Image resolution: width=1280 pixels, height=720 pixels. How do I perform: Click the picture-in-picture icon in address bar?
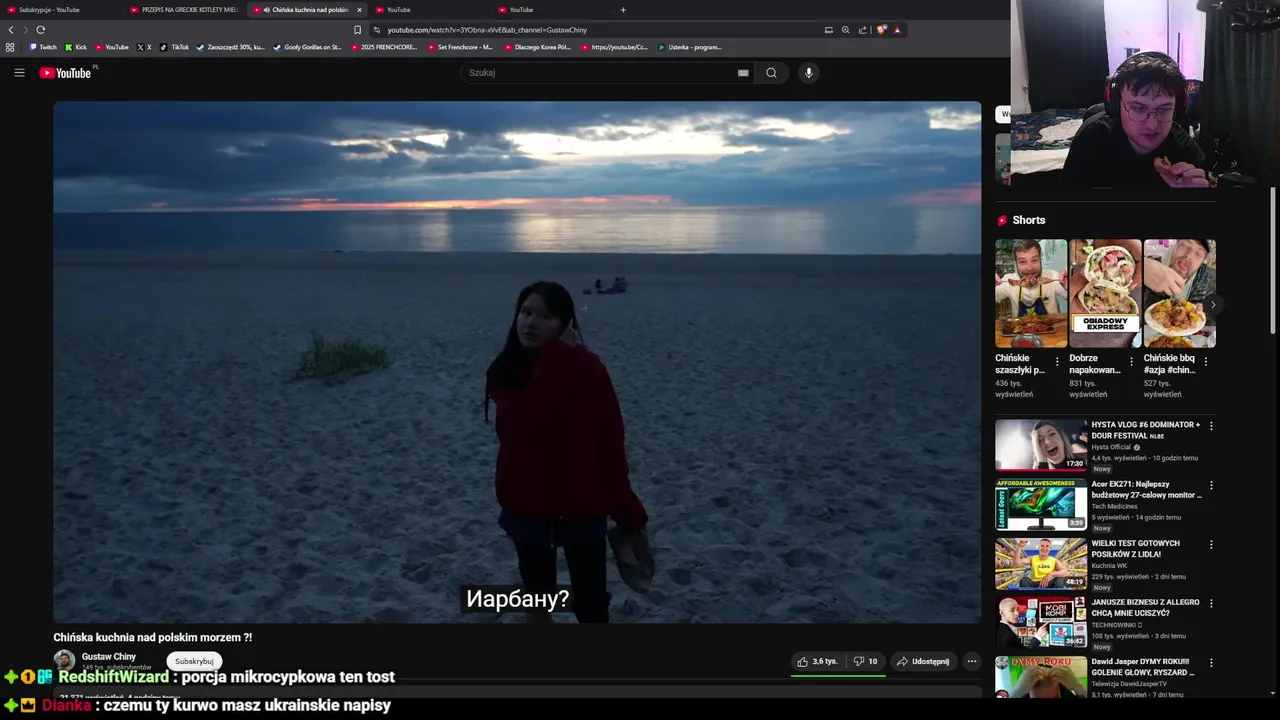(x=828, y=30)
